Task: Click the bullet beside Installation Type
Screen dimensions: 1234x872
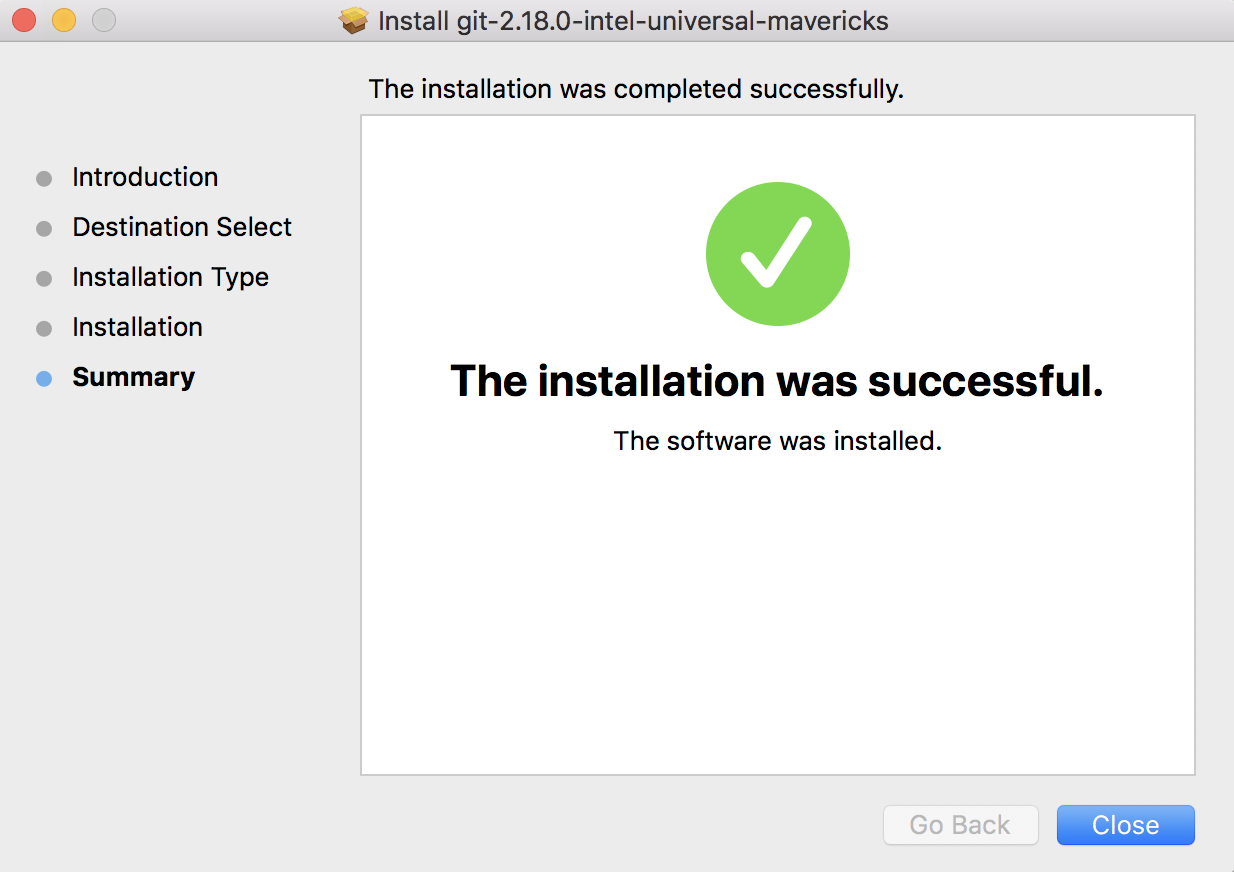Action: tap(44, 279)
